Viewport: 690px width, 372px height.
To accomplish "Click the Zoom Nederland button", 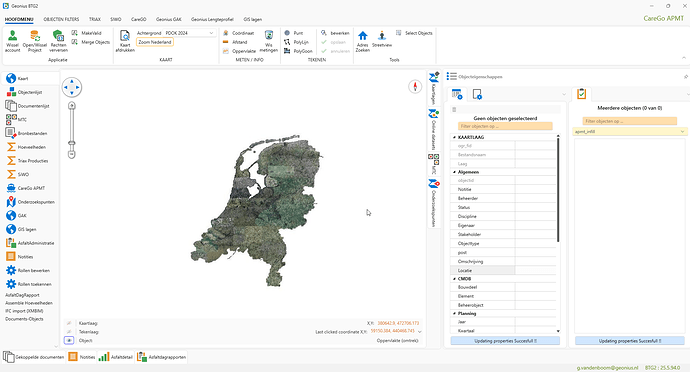I will click(x=155, y=42).
